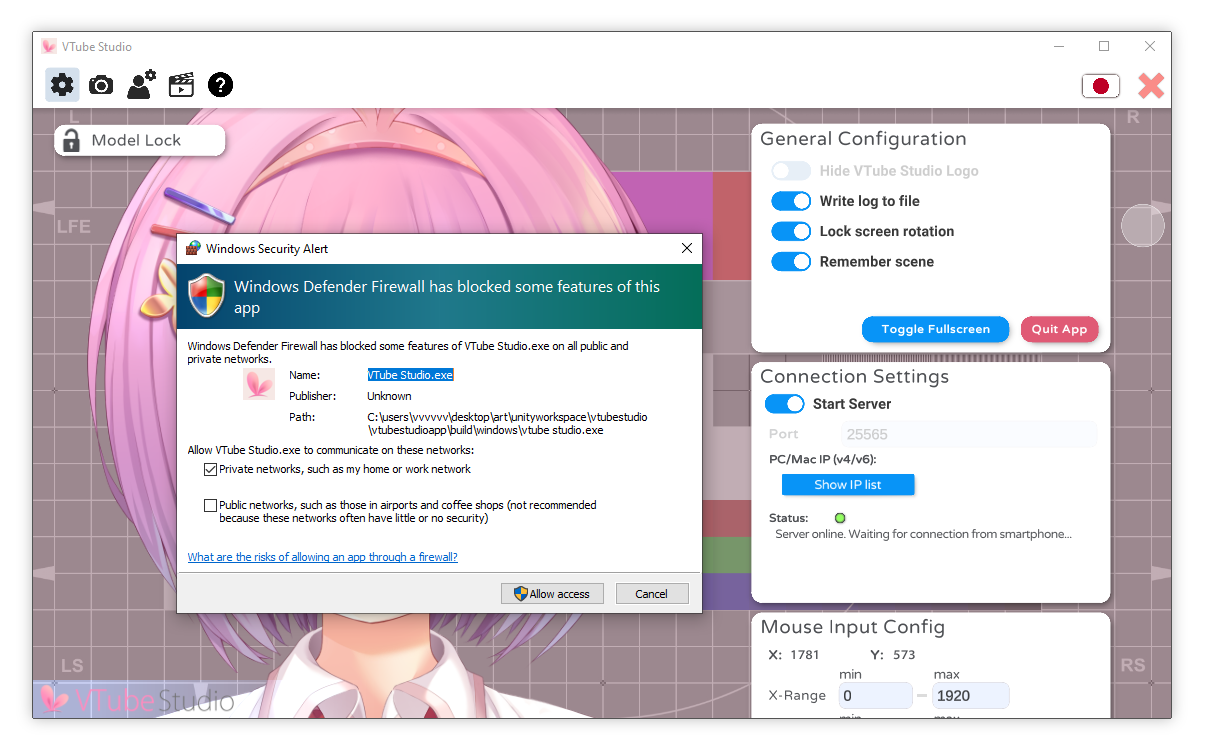The height and width of the screenshot is (755, 1214).
Task: Click the VTube Studio title bar logo
Action: coord(49,46)
